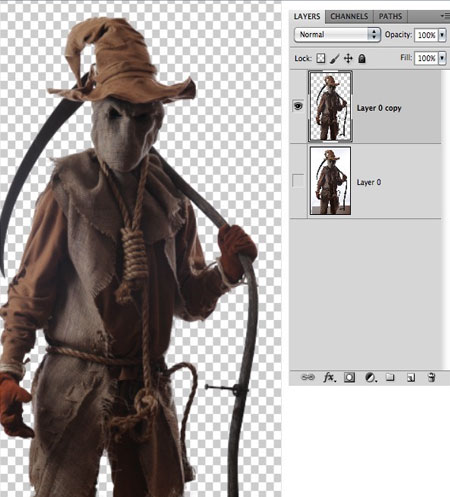Switch to the Channels tab

pos(349,16)
